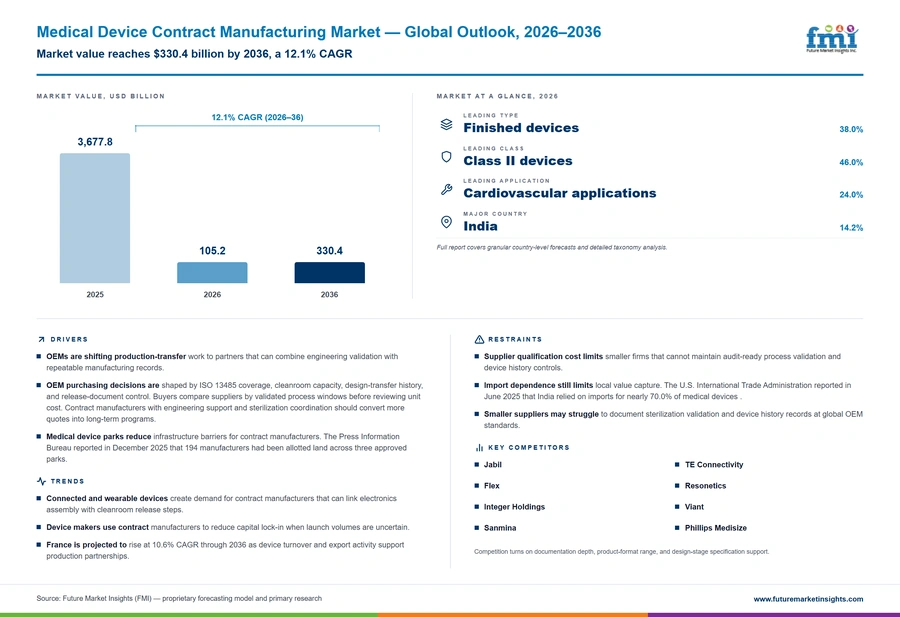900x617 pixels.
Task: Click 'Connected and wearable devices' trend bullet
Action: pyautogui.click(x=107, y=499)
